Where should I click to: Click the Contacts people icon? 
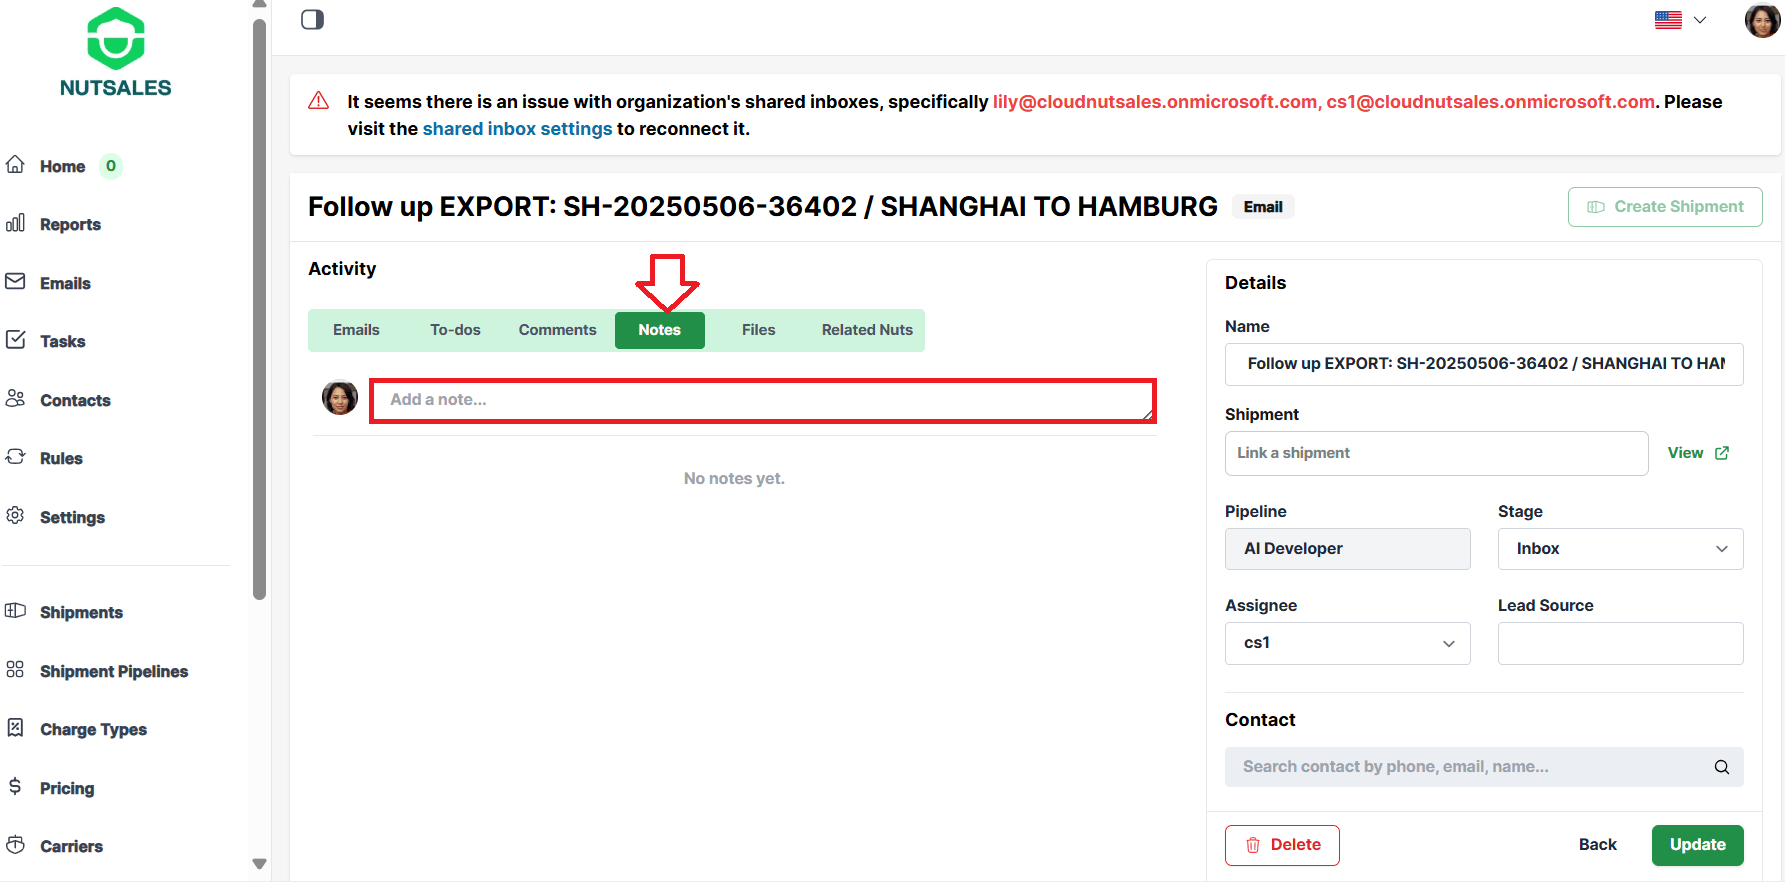click(15, 399)
